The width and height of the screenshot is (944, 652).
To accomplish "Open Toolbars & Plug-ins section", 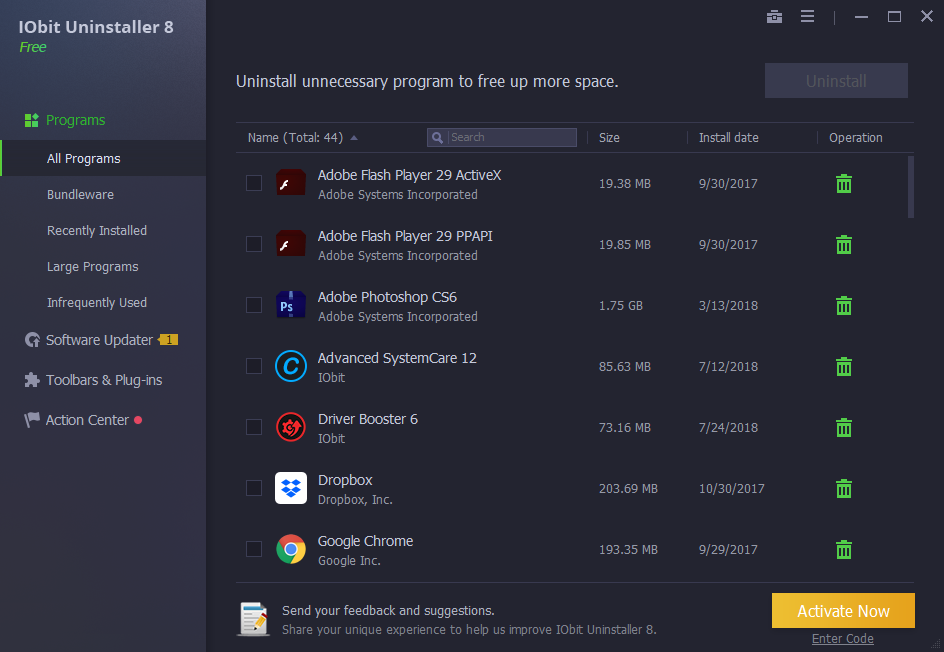I will click(104, 380).
